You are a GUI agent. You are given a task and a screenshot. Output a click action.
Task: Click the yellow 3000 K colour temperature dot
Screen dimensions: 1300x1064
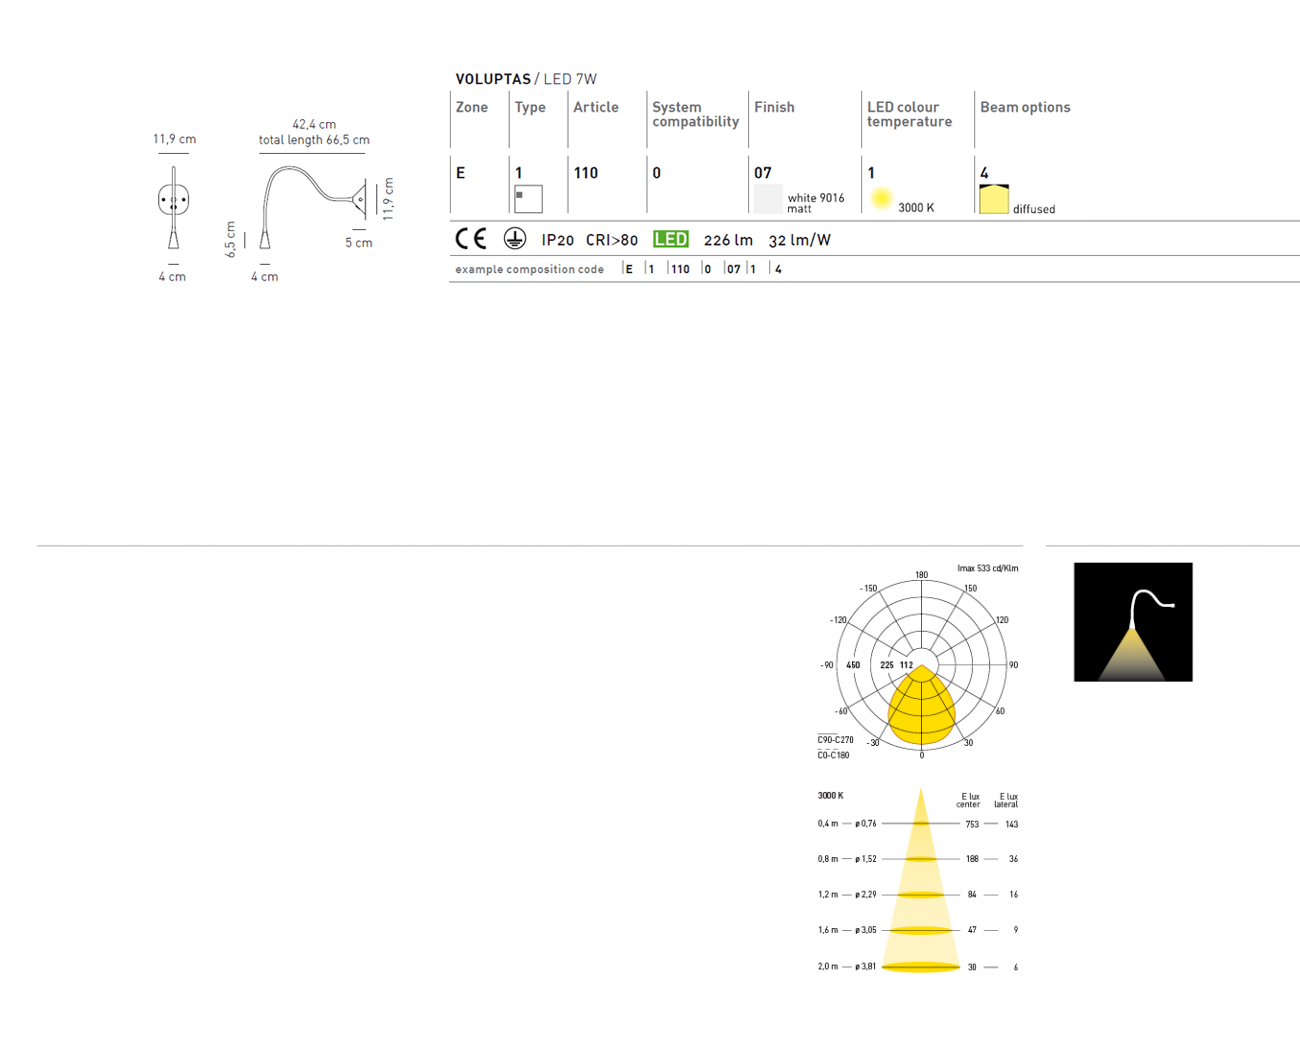pos(881,198)
